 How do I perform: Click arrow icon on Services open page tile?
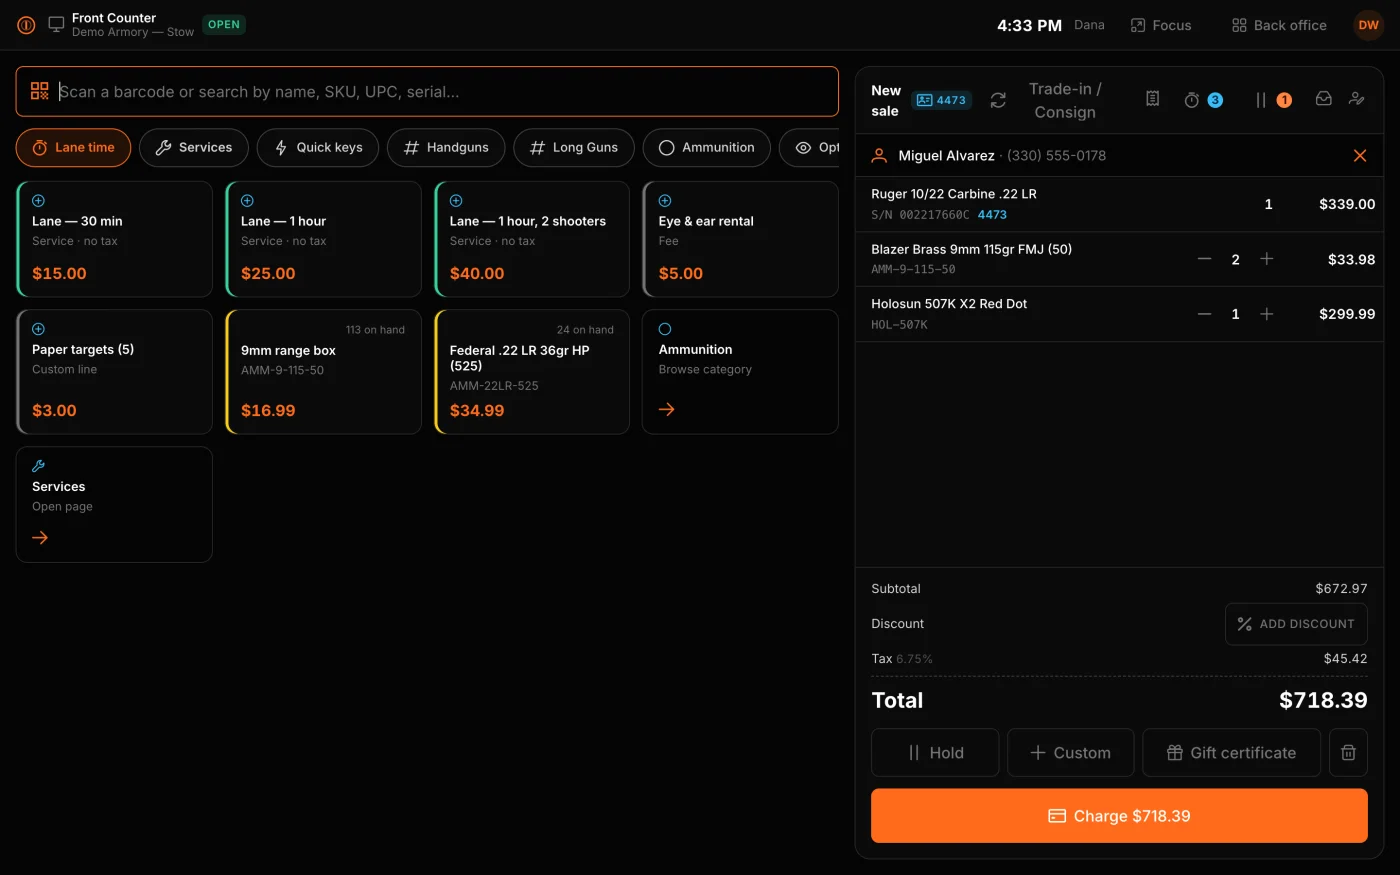(40, 538)
